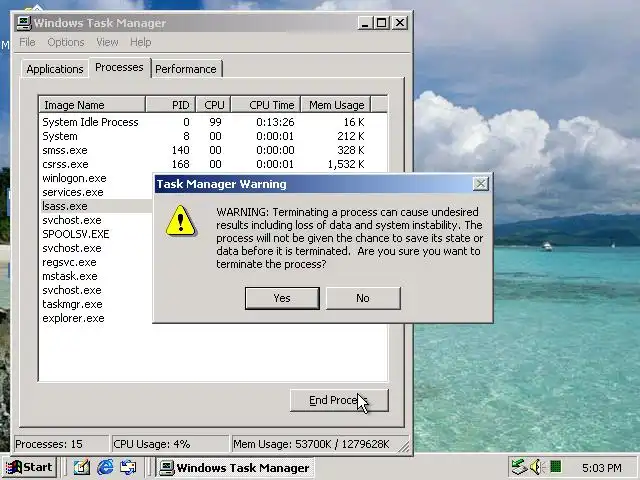Image resolution: width=640 pixels, height=480 pixels.
Task: Launch Internet Explorer from quick launch
Action: tap(105, 467)
